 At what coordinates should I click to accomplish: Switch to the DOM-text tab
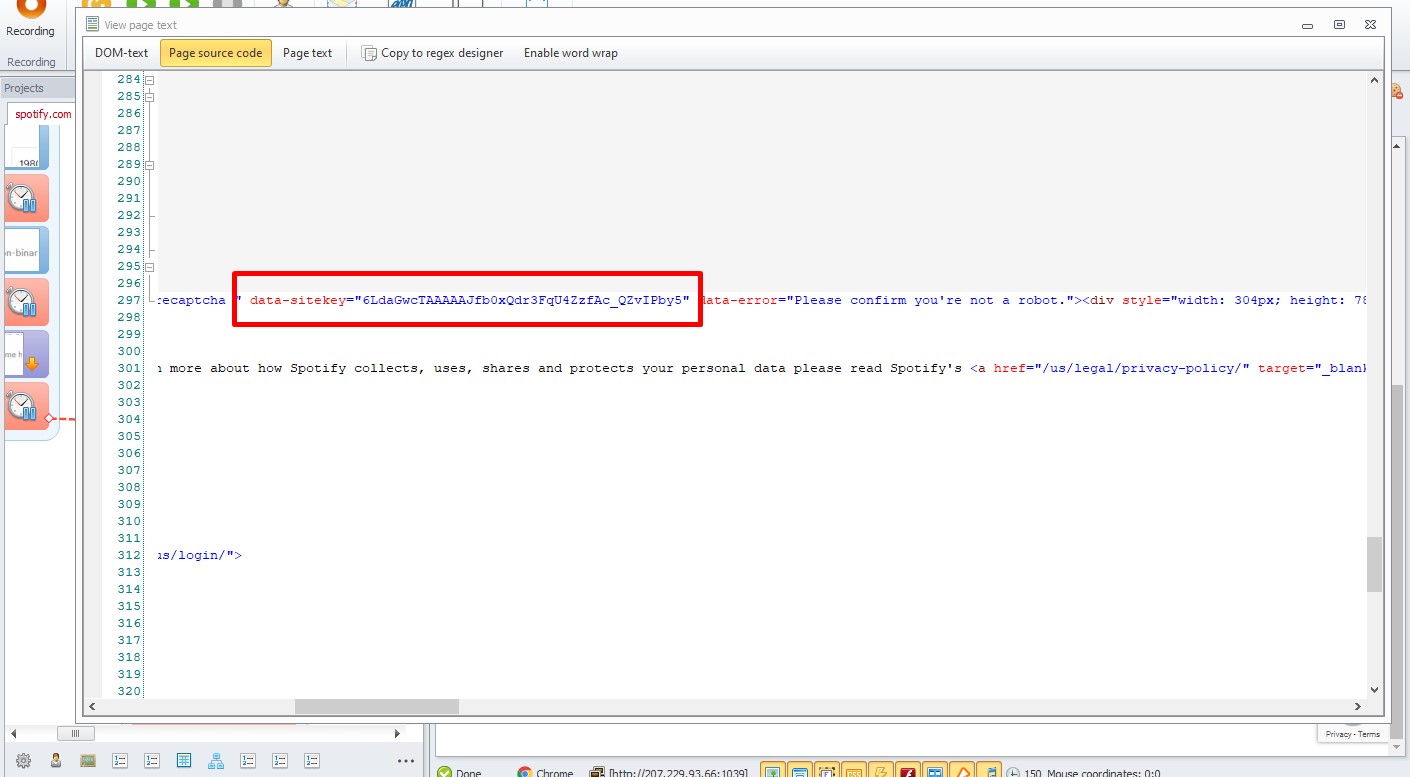(x=121, y=53)
